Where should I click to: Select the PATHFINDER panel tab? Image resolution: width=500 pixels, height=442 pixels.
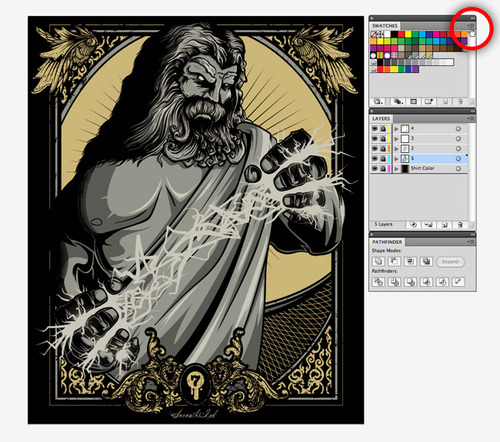[387, 242]
